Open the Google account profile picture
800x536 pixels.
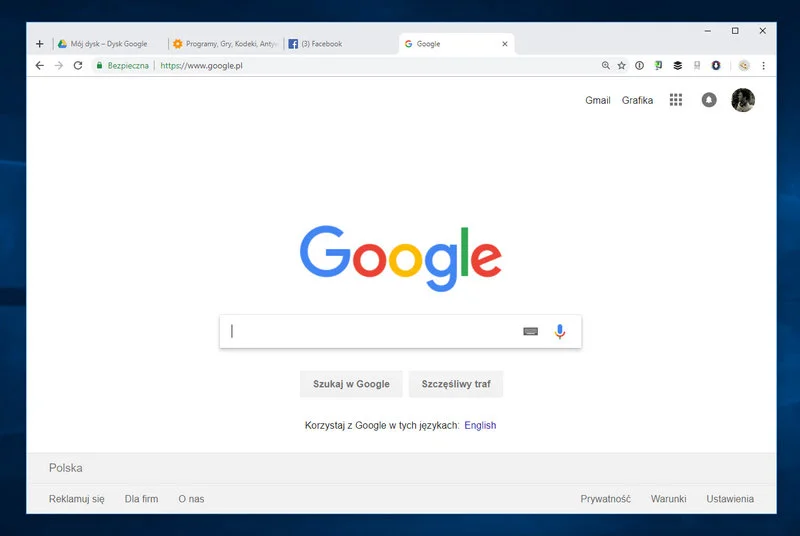(x=743, y=100)
